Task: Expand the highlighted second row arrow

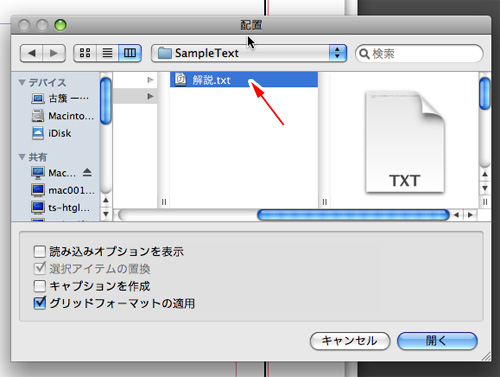Action: tap(150, 96)
